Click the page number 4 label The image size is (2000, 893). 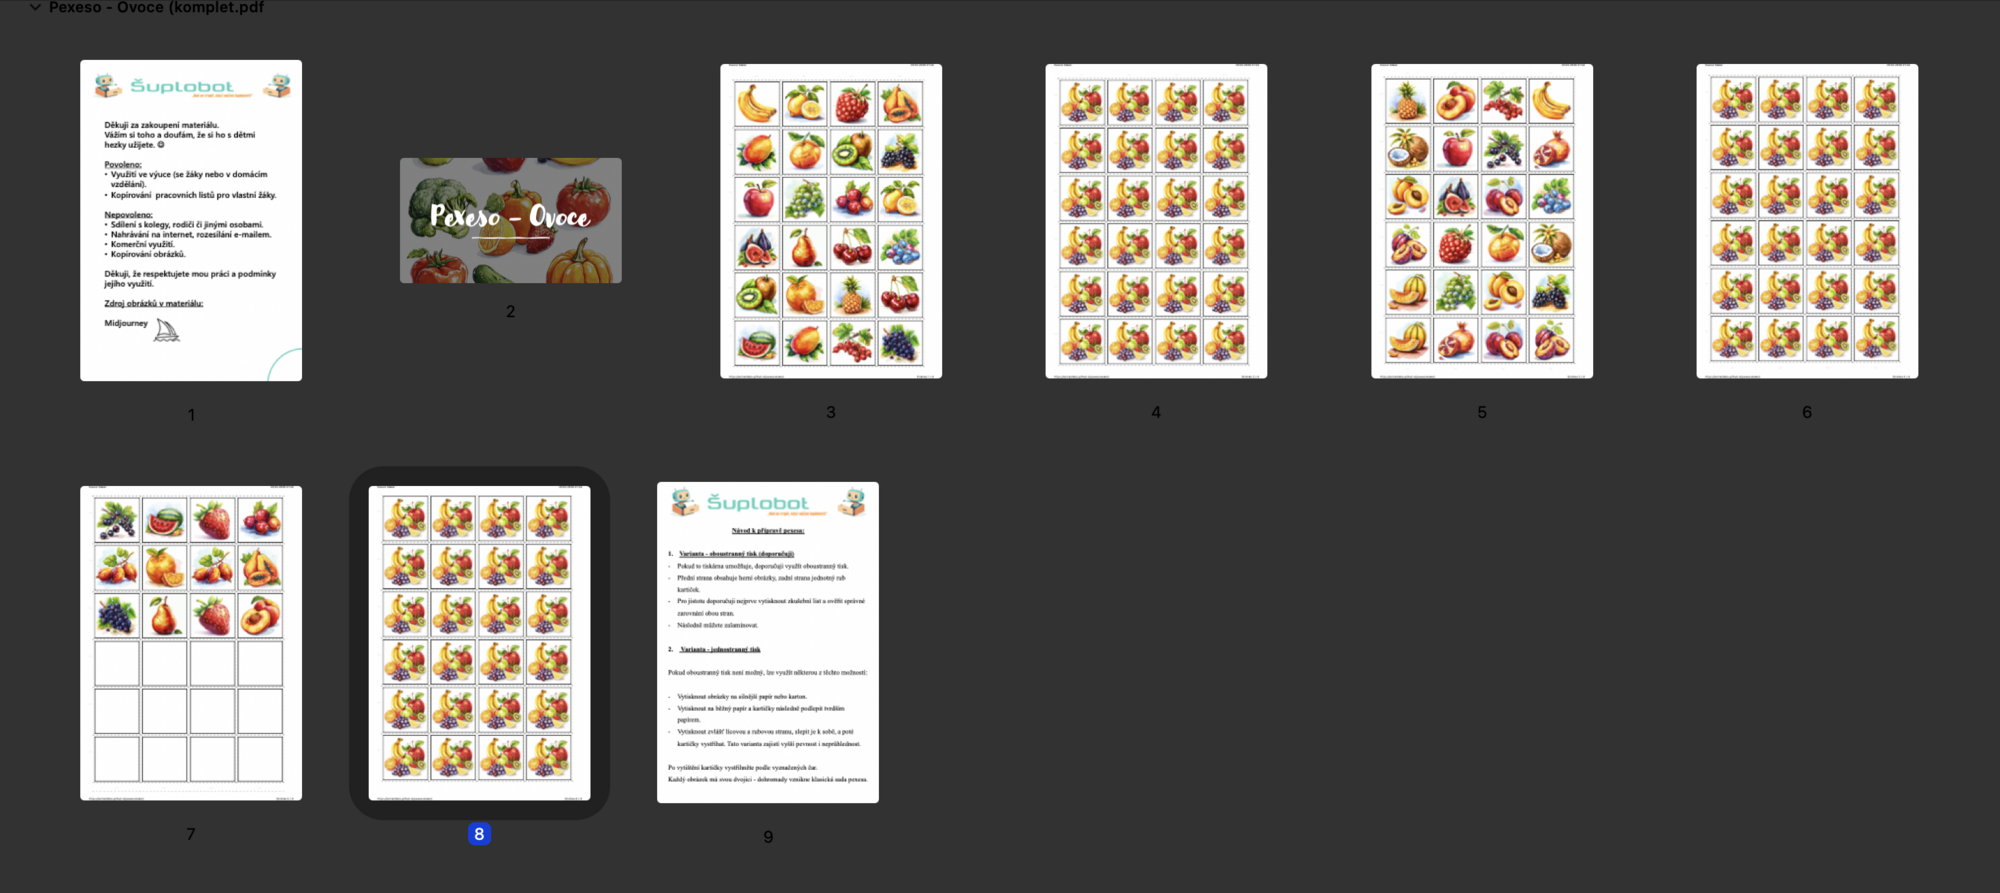coord(1156,412)
